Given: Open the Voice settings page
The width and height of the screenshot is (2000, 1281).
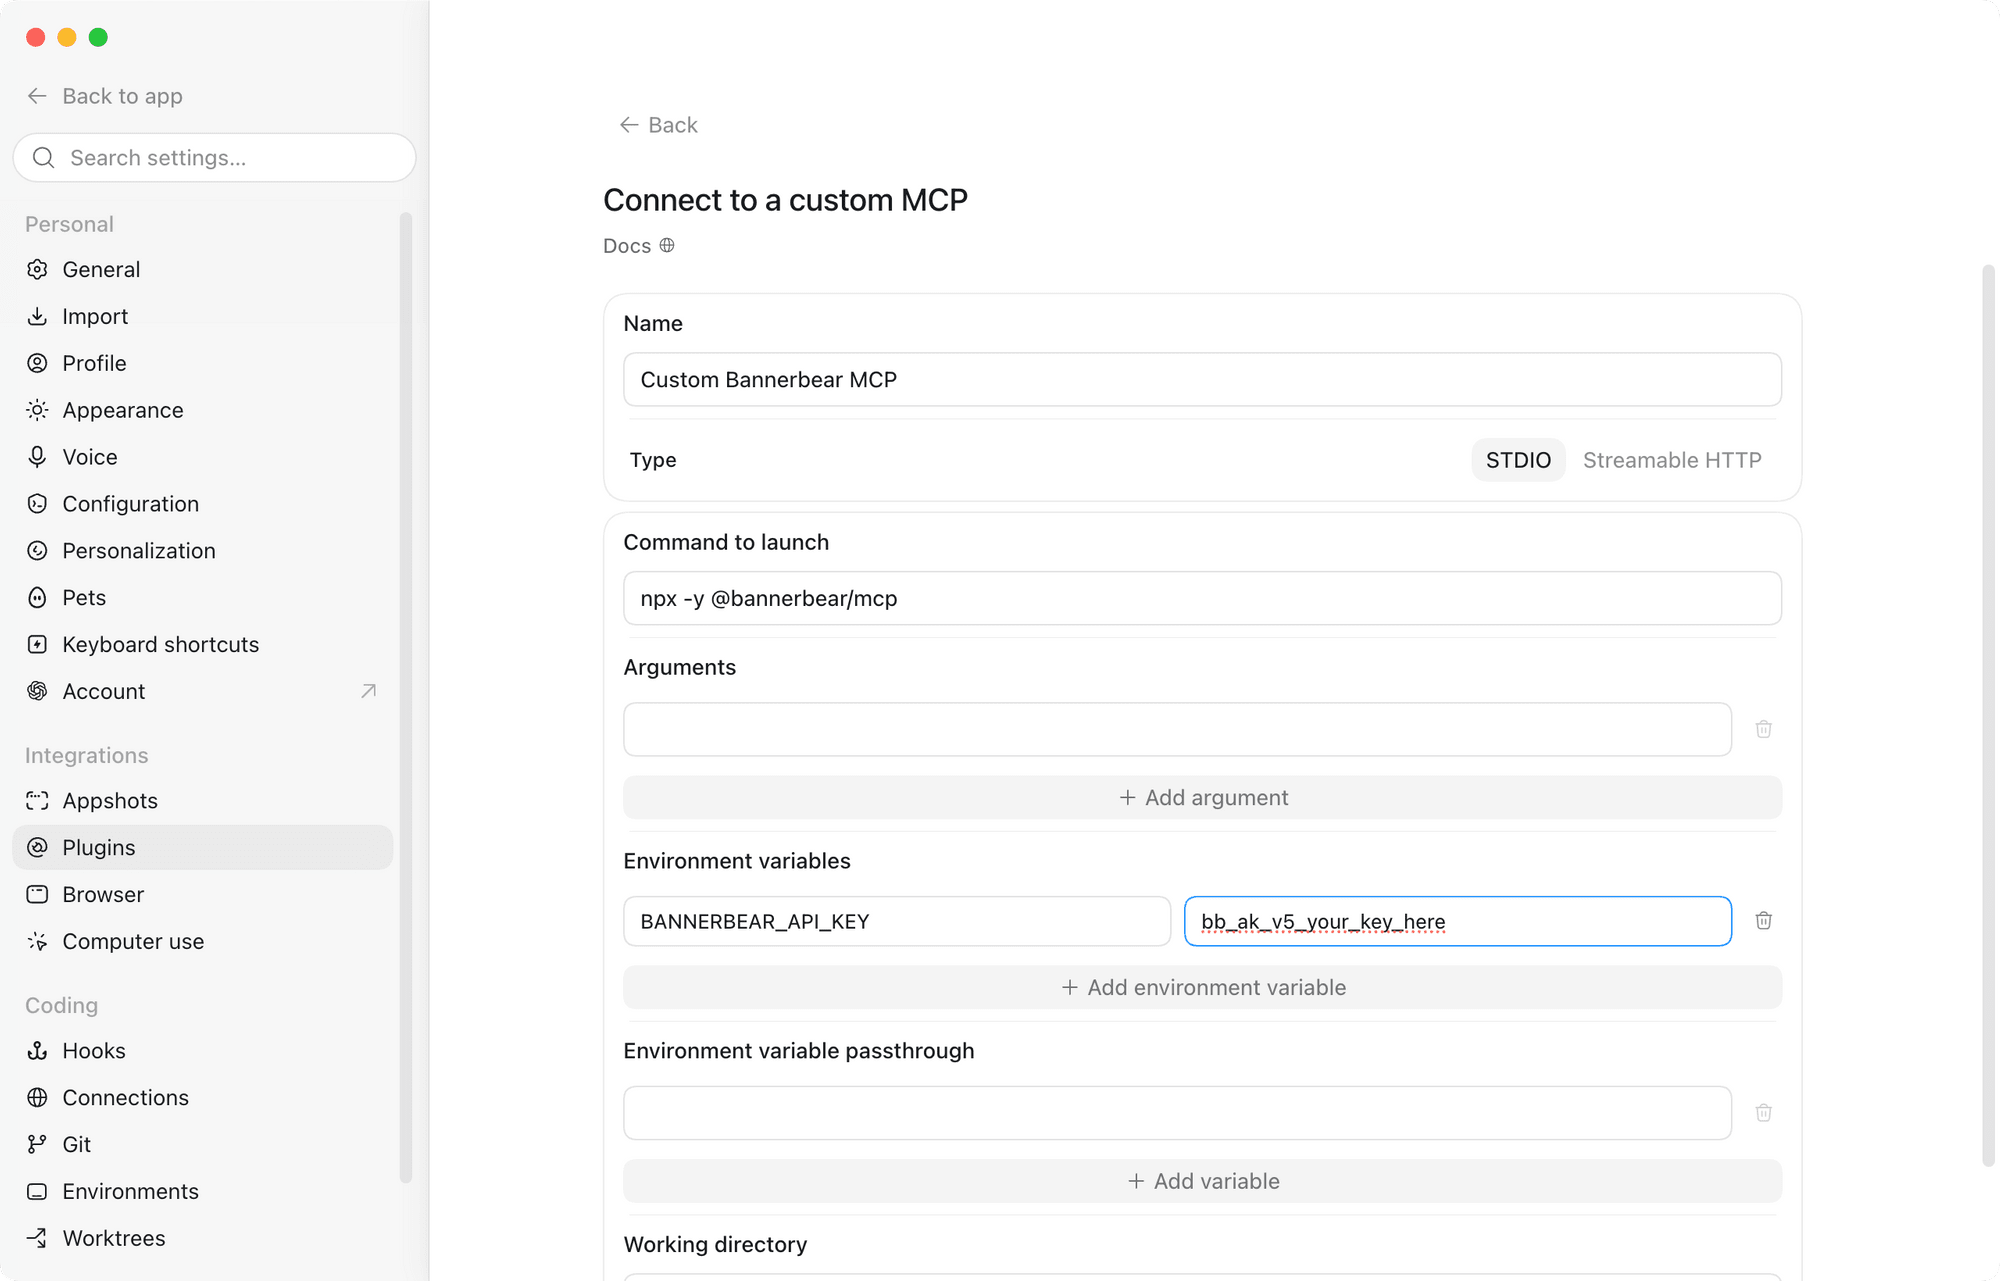Looking at the screenshot, I should [202, 457].
